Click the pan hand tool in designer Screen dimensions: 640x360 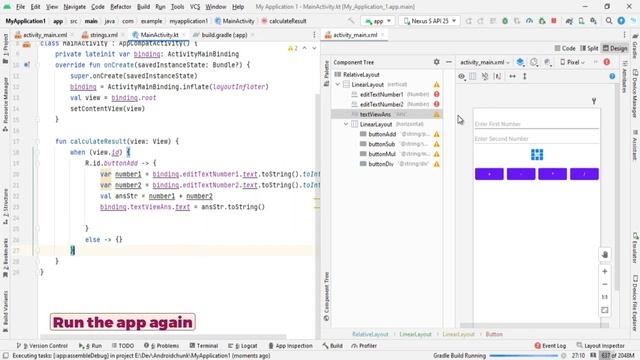605,254
